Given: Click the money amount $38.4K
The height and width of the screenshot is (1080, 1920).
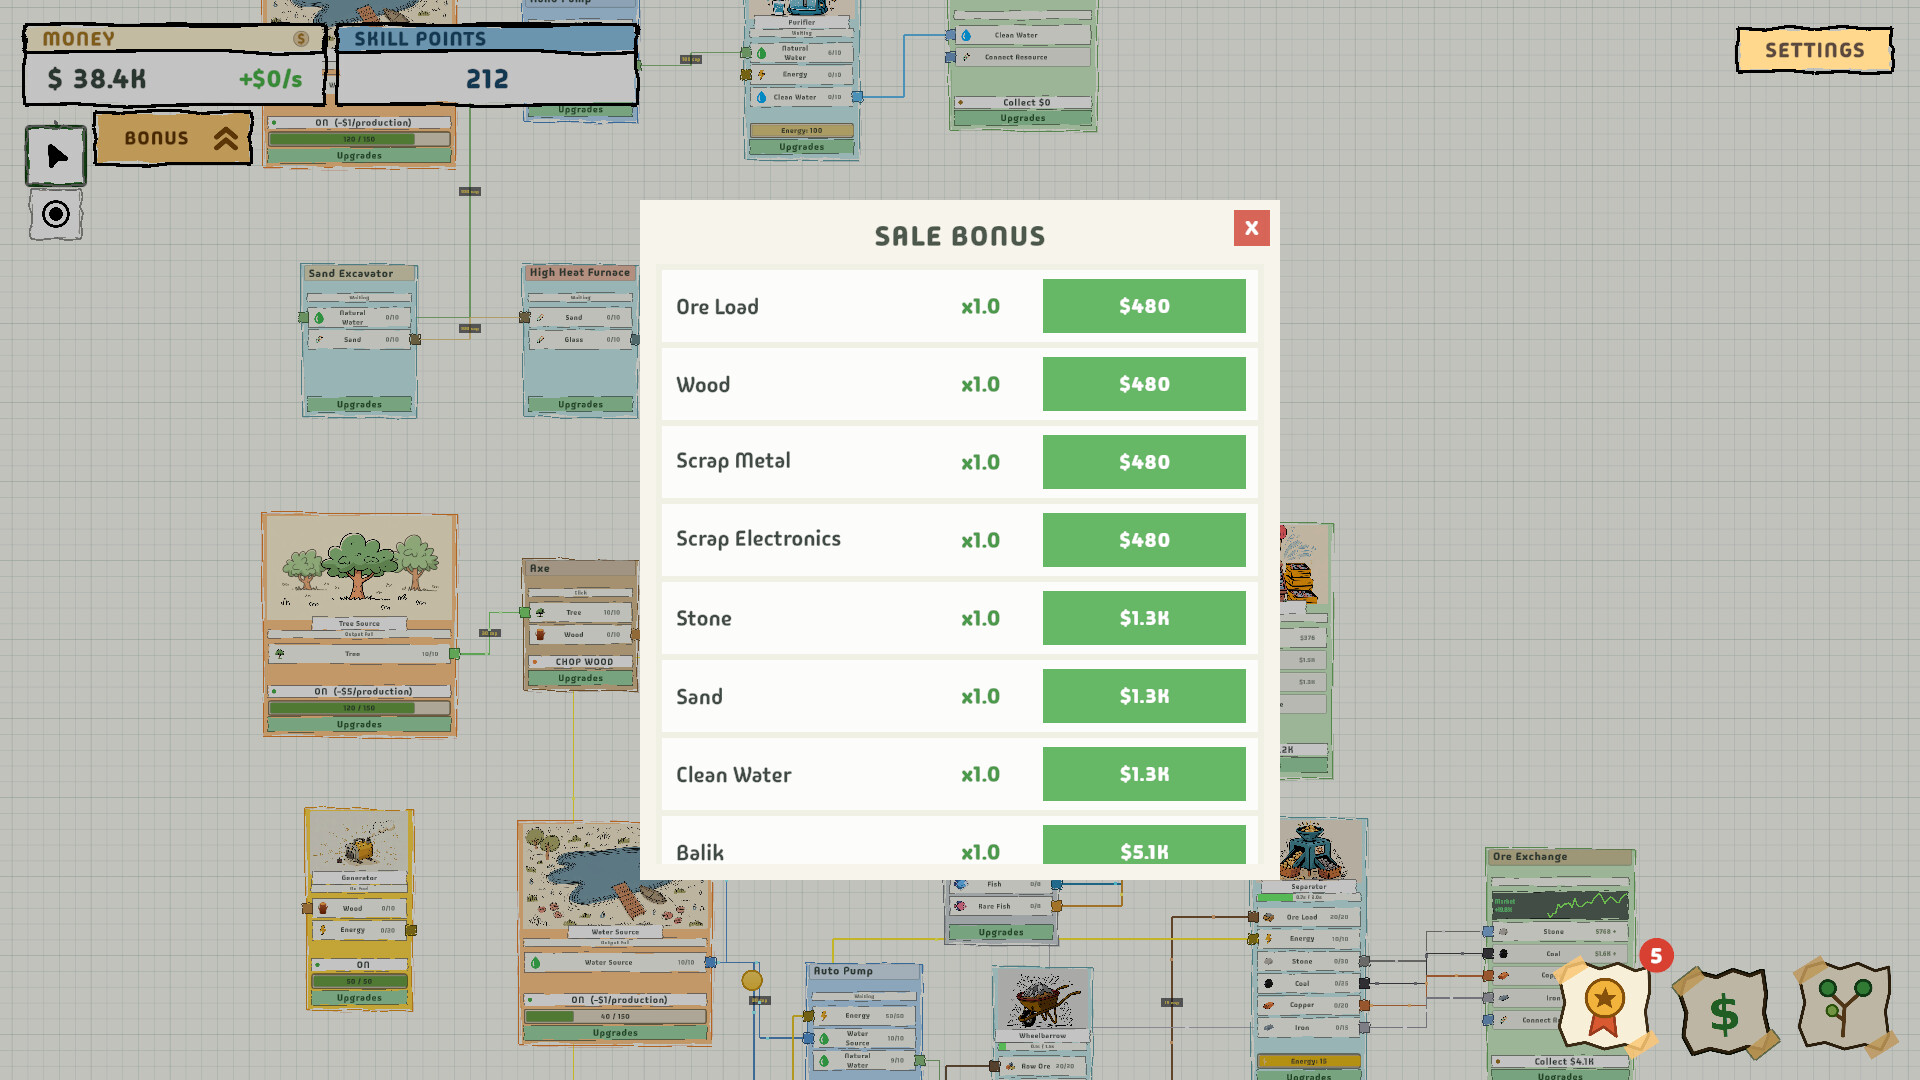Looking at the screenshot, I should click(x=97, y=79).
